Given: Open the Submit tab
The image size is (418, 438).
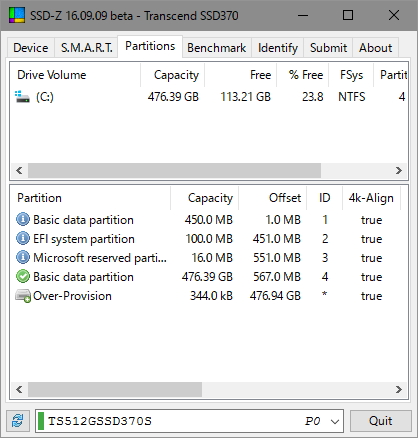Looking at the screenshot, I should tap(328, 48).
